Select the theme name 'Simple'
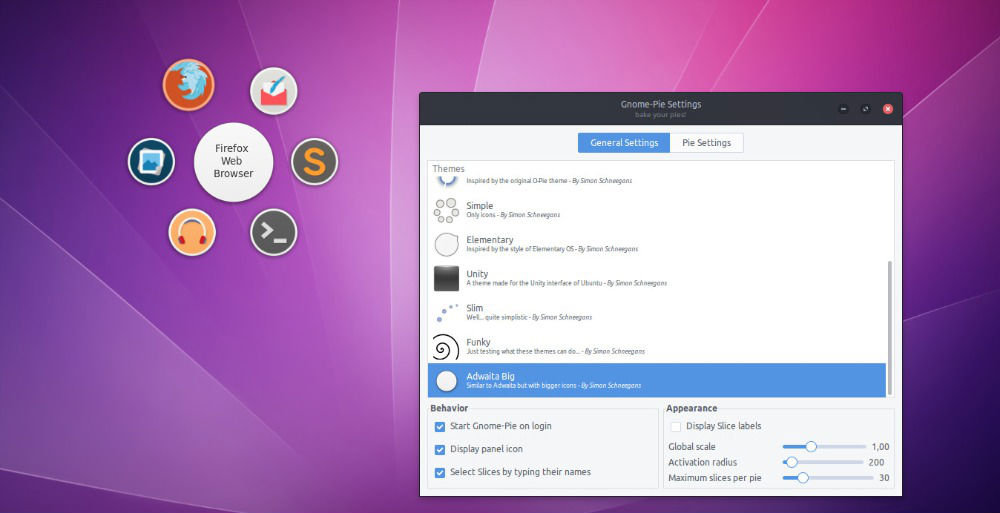This screenshot has height=513, width=1000. click(480, 205)
